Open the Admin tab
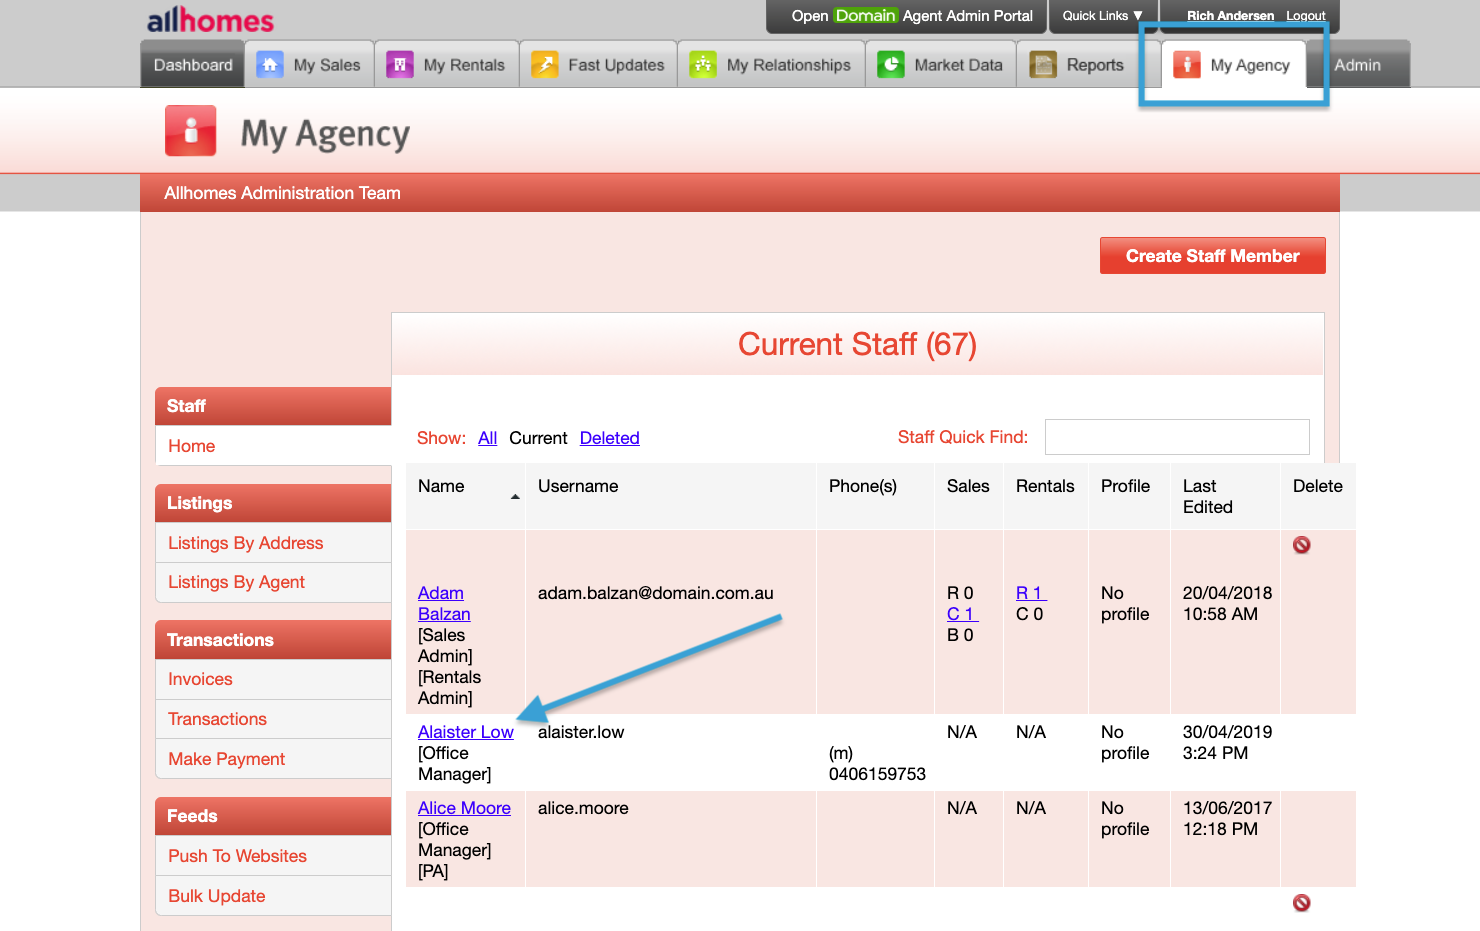This screenshot has height=931, width=1480. [1357, 63]
